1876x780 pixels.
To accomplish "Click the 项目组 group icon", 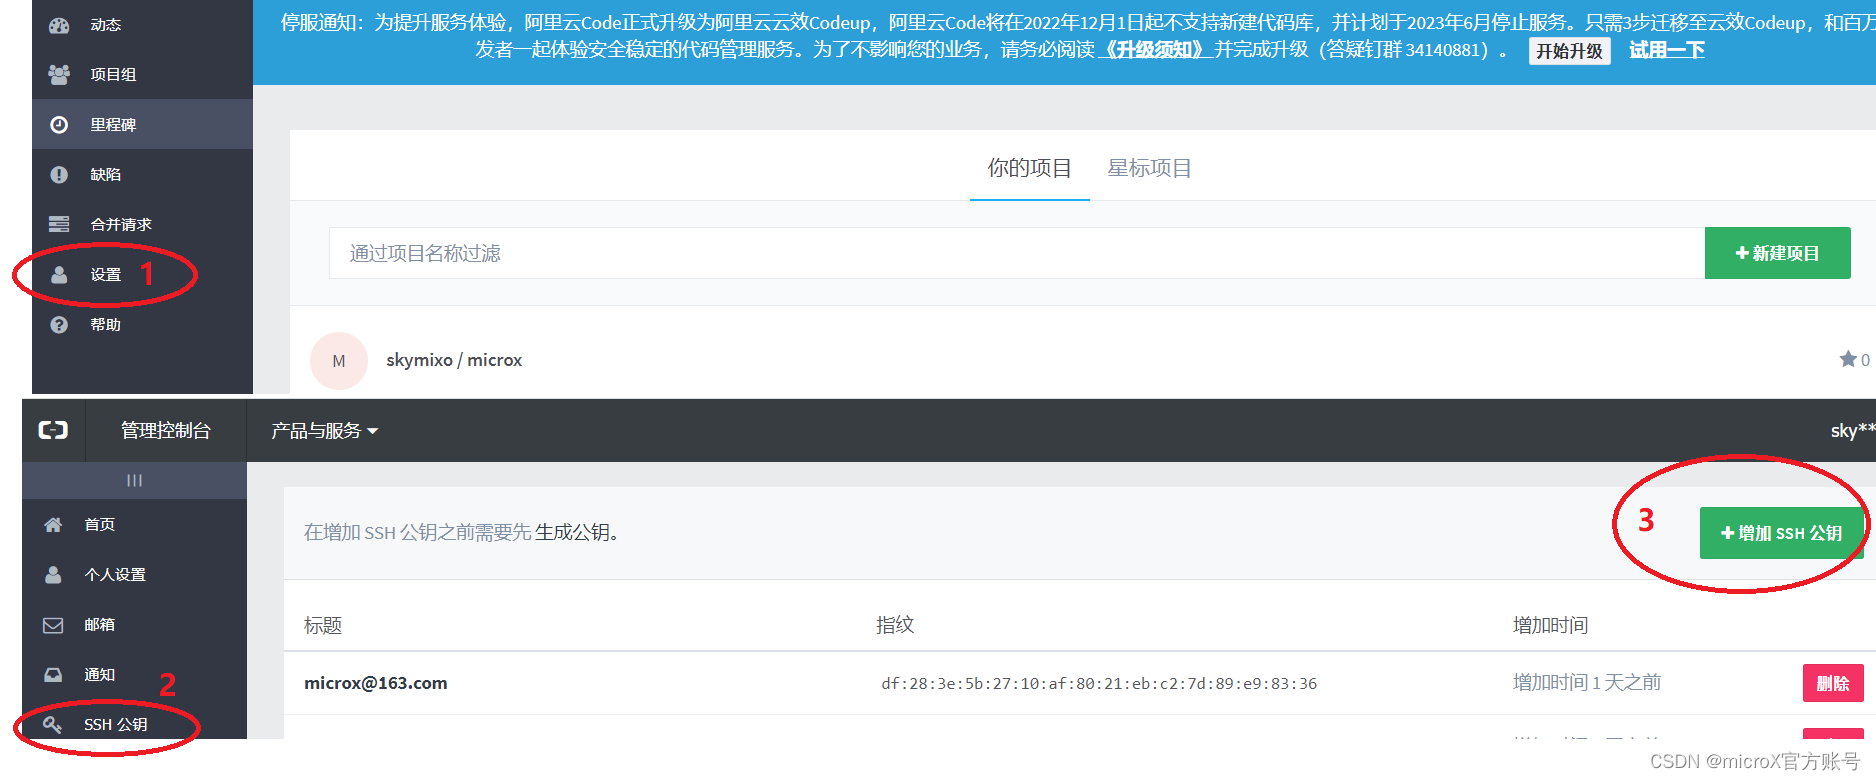I will (59, 74).
